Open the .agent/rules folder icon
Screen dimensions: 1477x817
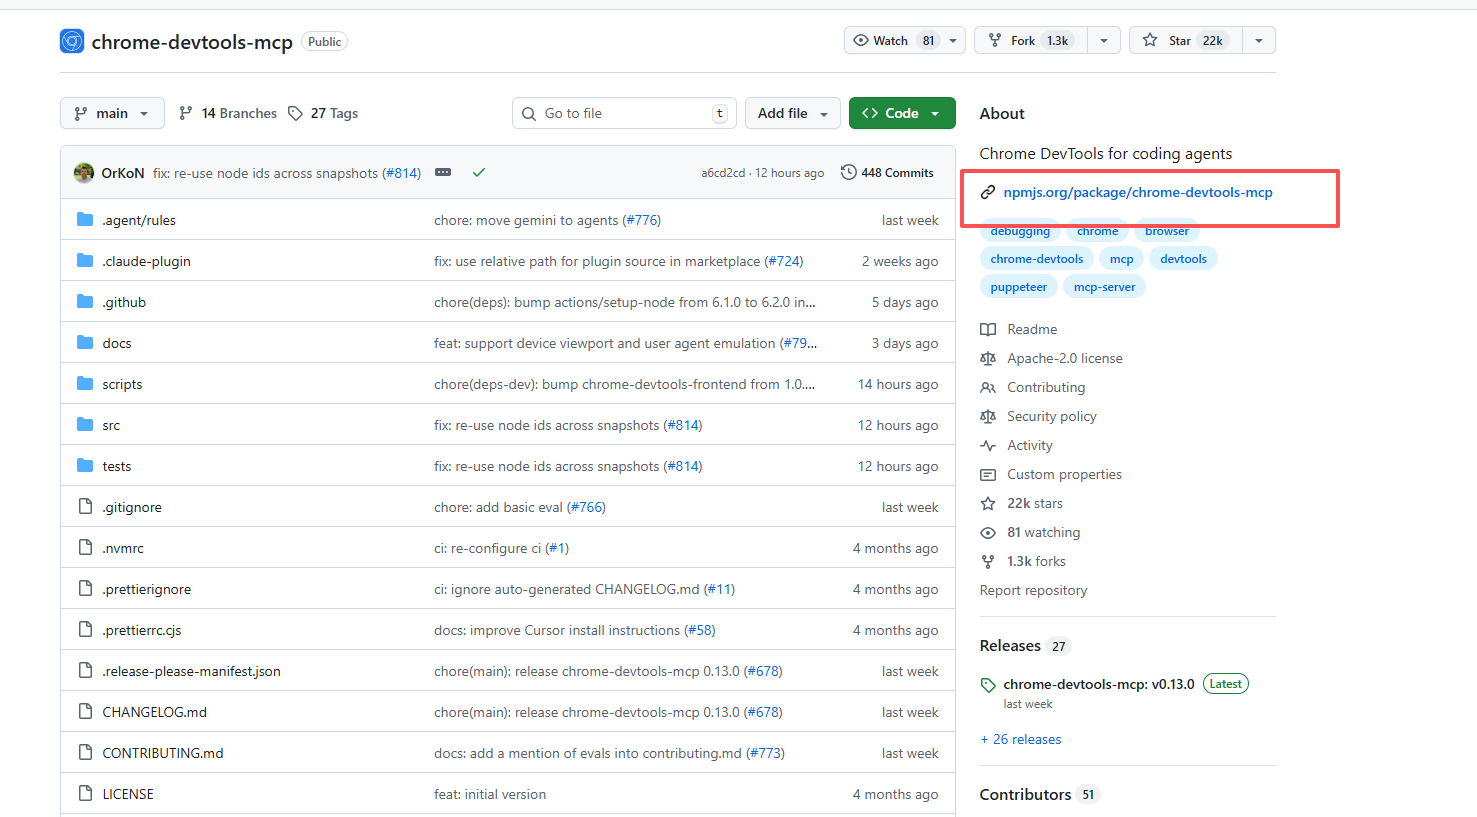click(x=85, y=220)
